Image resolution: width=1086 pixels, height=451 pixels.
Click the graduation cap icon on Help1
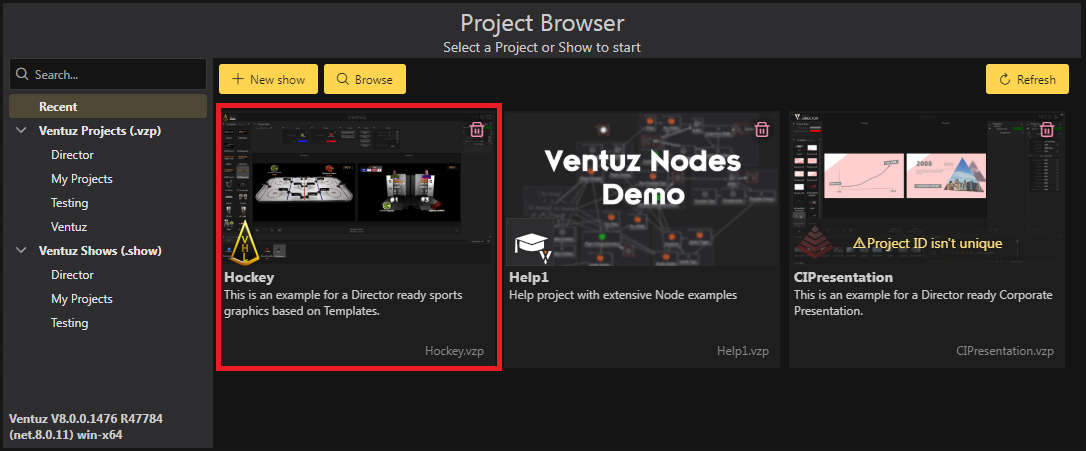point(528,243)
